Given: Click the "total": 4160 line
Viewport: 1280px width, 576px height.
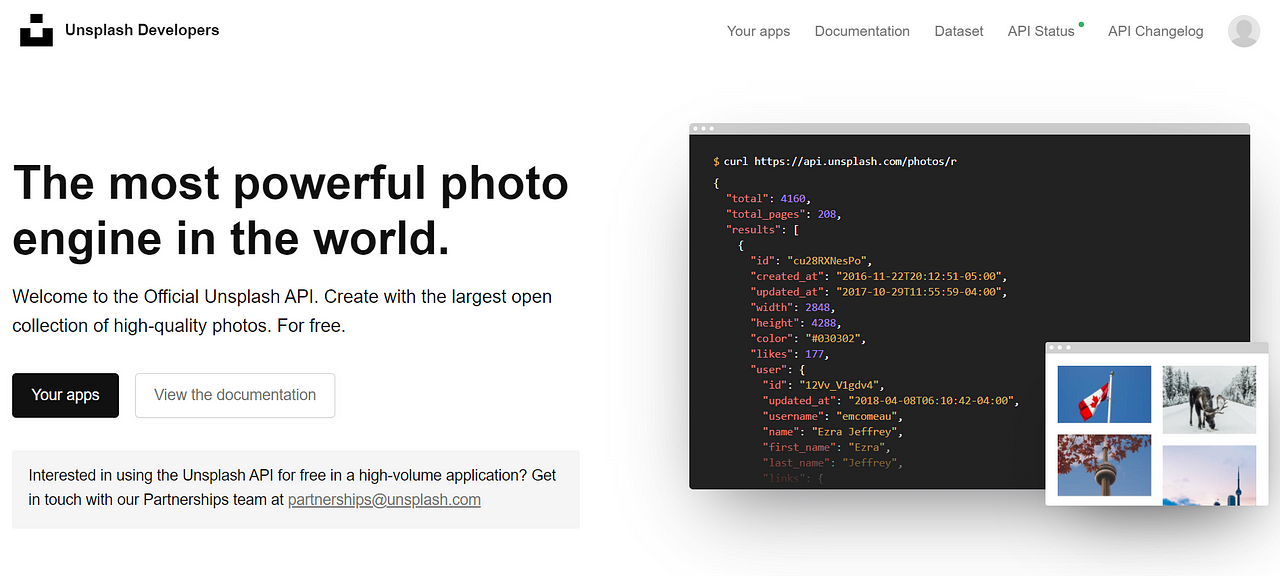Looking at the screenshot, I should (768, 198).
